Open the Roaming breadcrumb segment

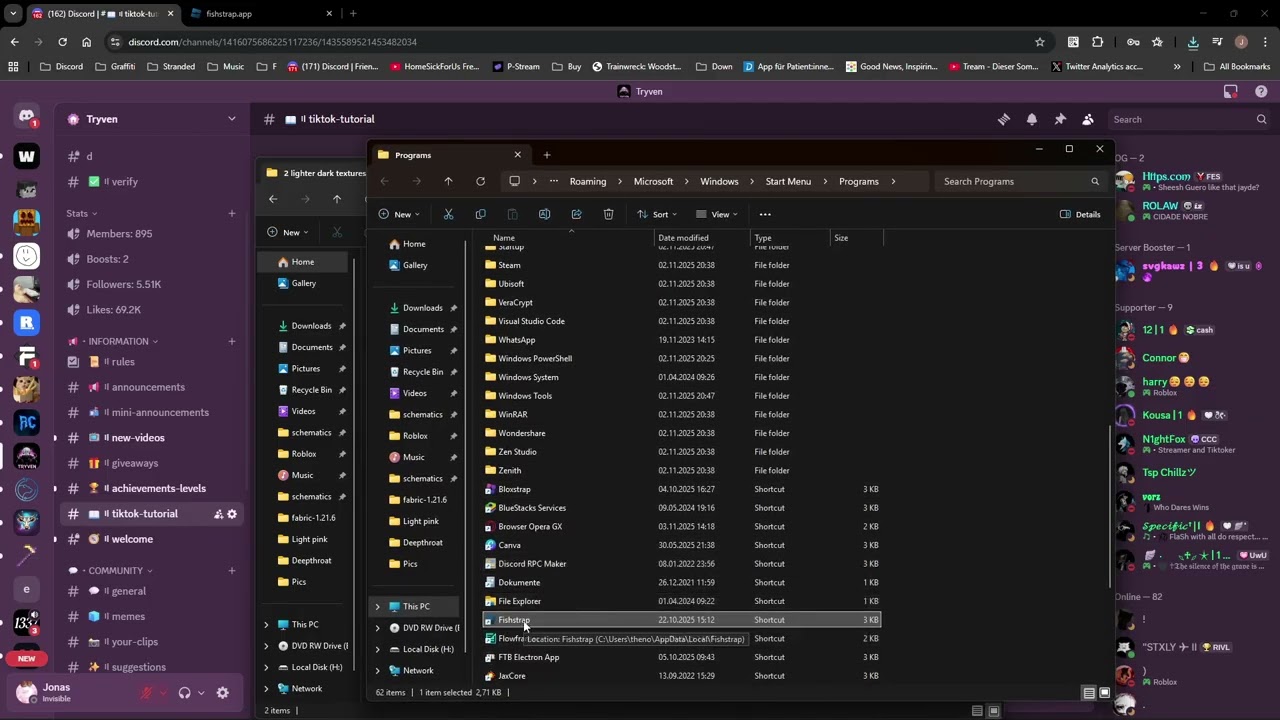(588, 181)
